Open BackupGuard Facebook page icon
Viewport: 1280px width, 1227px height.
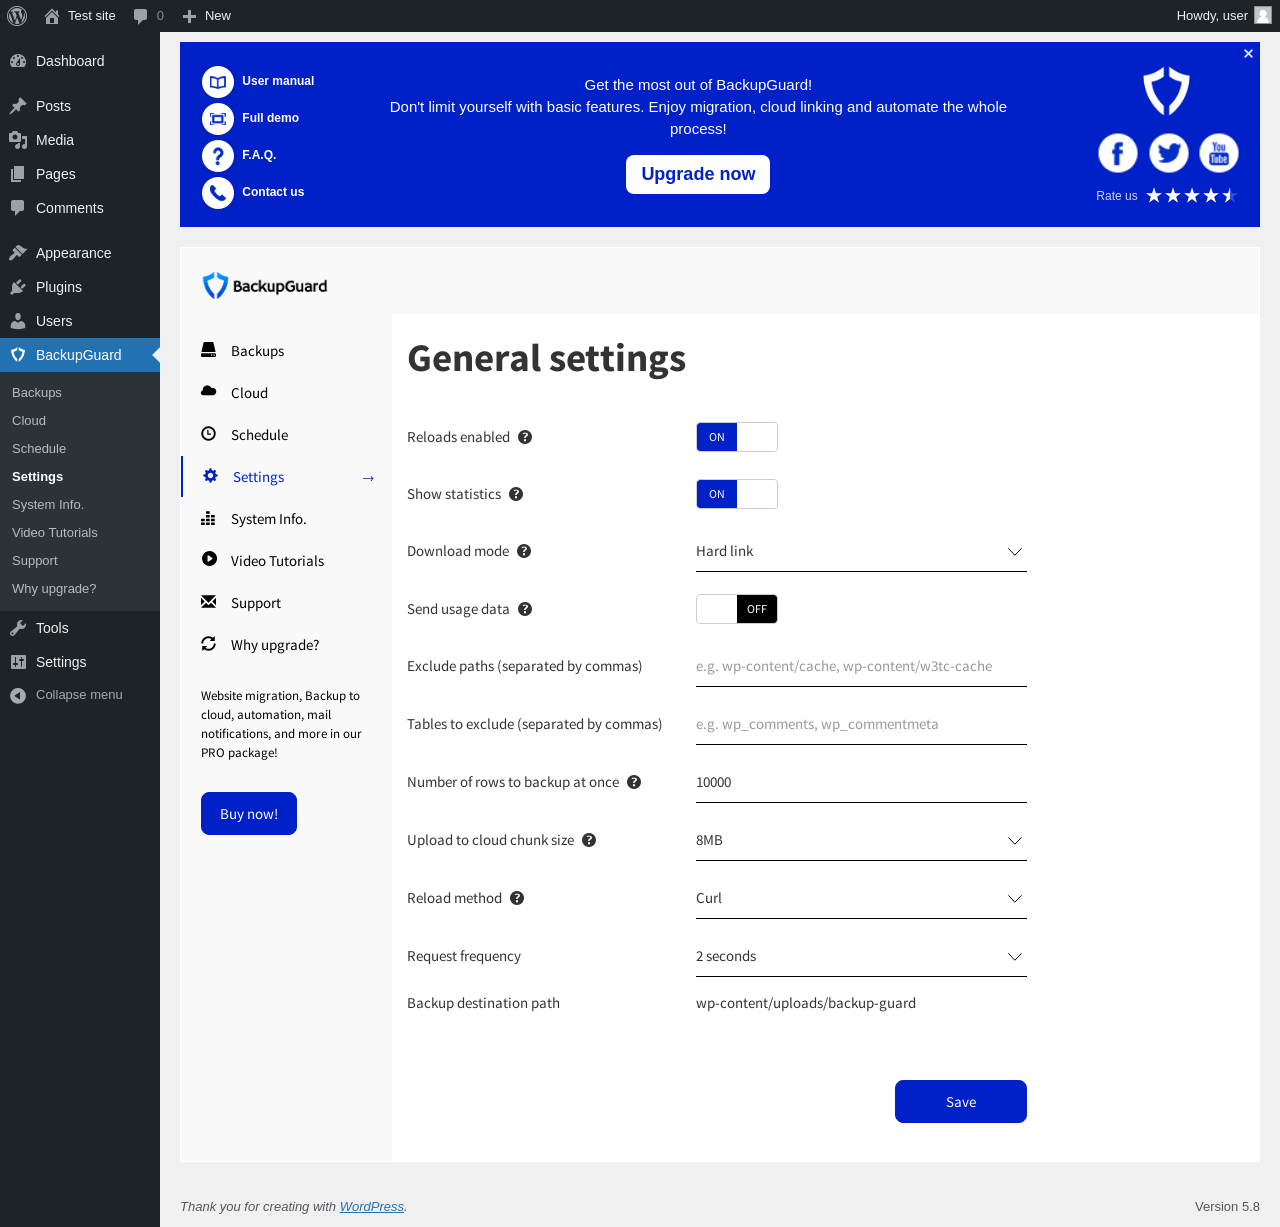click(1118, 153)
